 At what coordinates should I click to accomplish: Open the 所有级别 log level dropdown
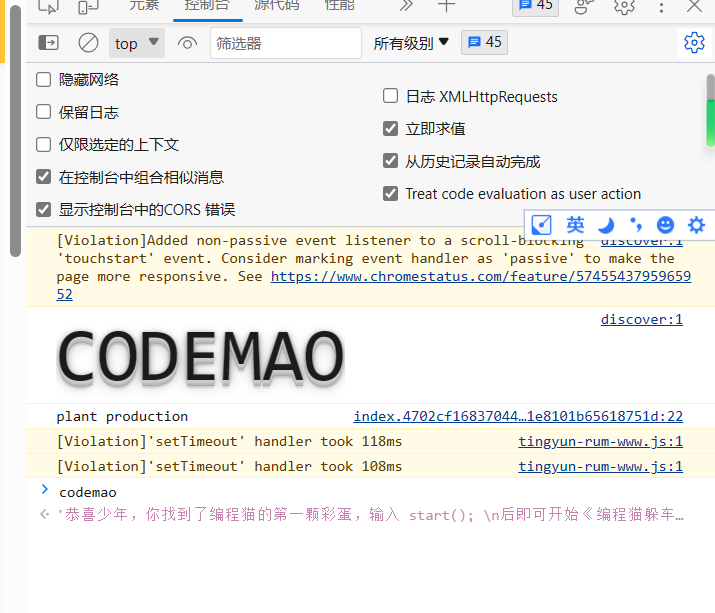pos(411,43)
